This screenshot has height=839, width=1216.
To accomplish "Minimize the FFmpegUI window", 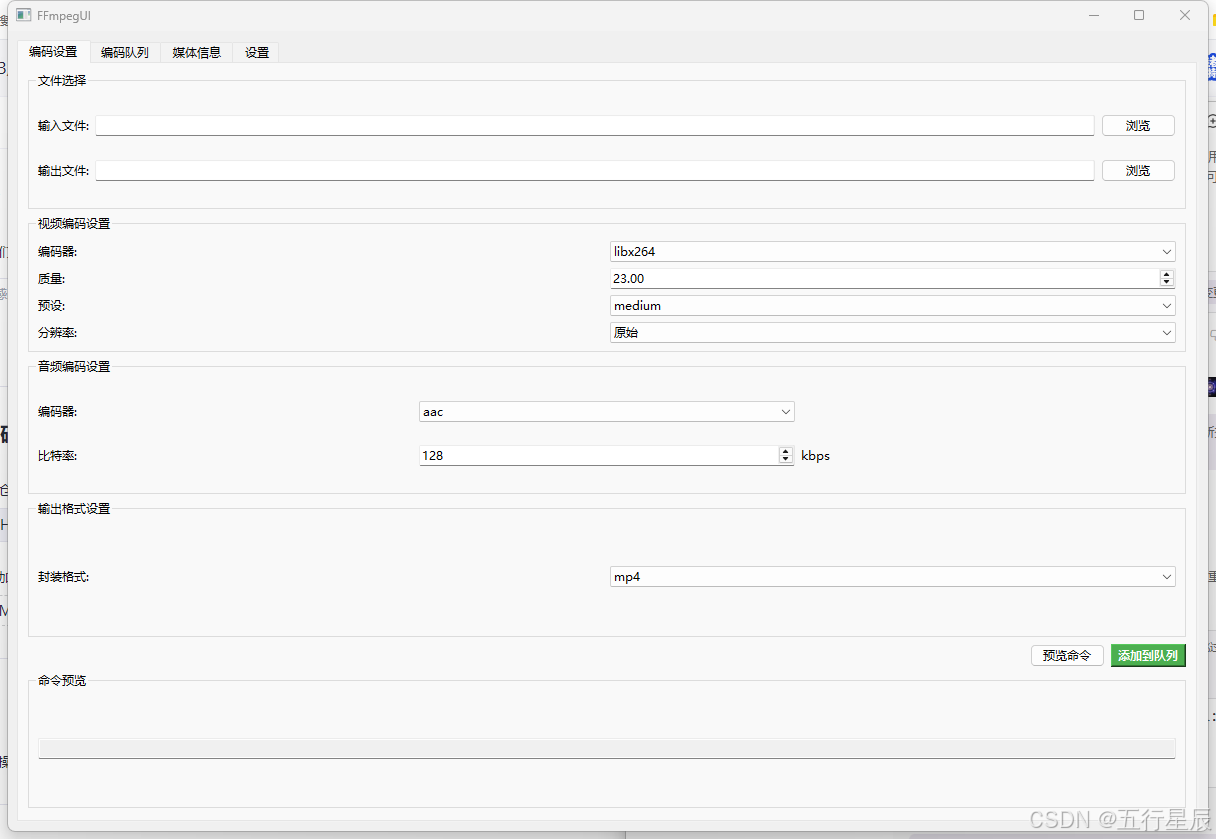I will click(x=1093, y=16).
